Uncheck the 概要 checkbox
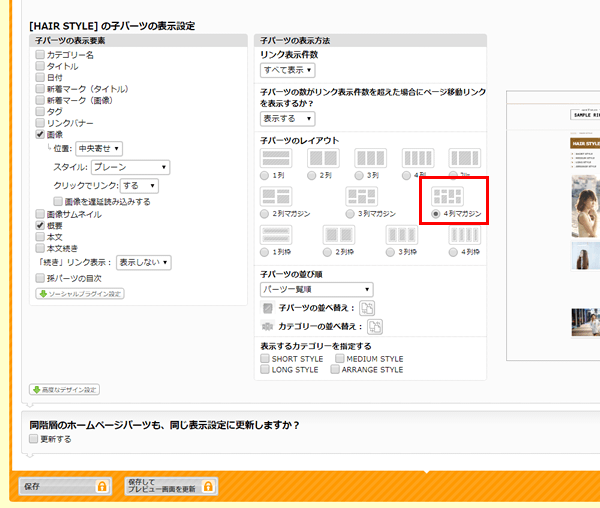The width and height of the screenshot is (600, 508). coord(40,226)
